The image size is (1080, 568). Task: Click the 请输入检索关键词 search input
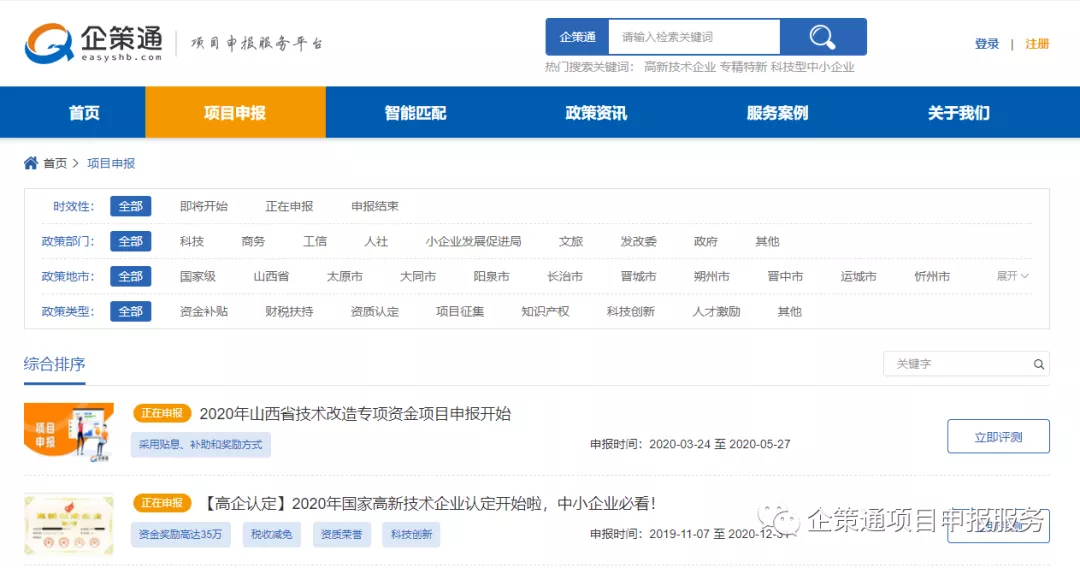694,36
